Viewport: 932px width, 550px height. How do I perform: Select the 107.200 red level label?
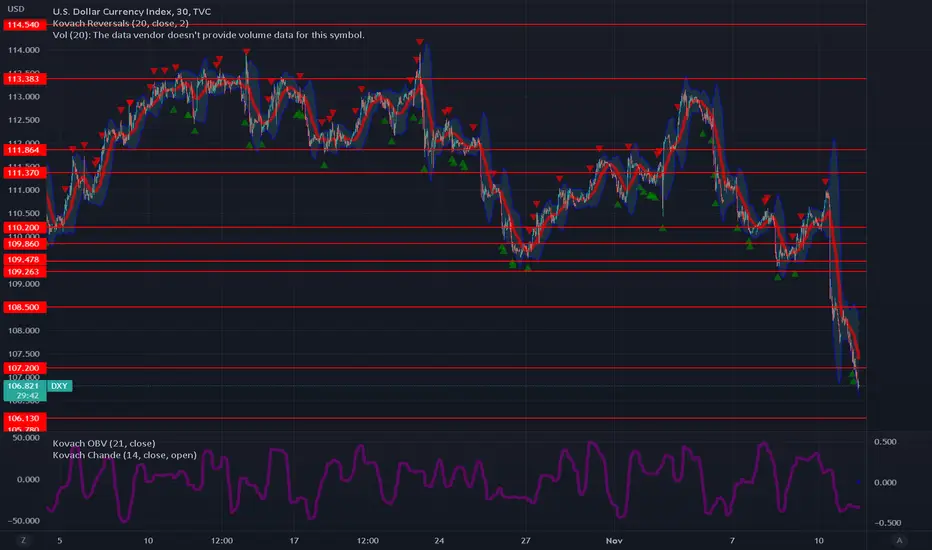click(x=24, y=368)
